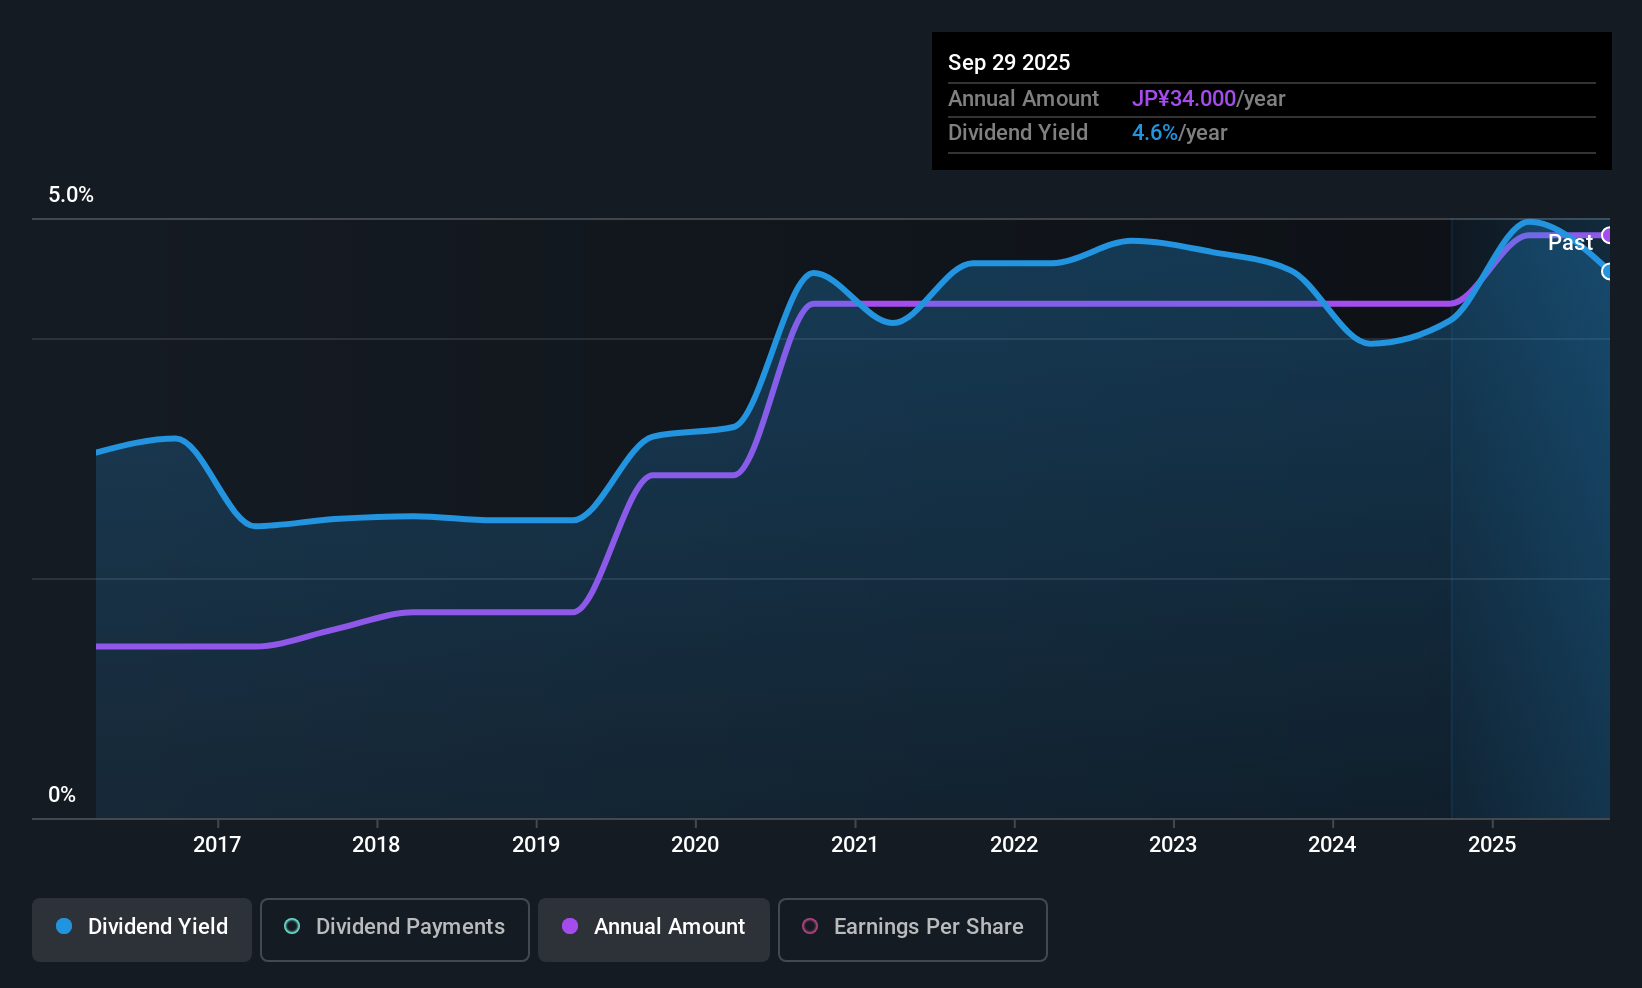Viewport: 1642px width, 988px height.
Task: Click the 2020 year on the timeline
Action: (695, 845)
